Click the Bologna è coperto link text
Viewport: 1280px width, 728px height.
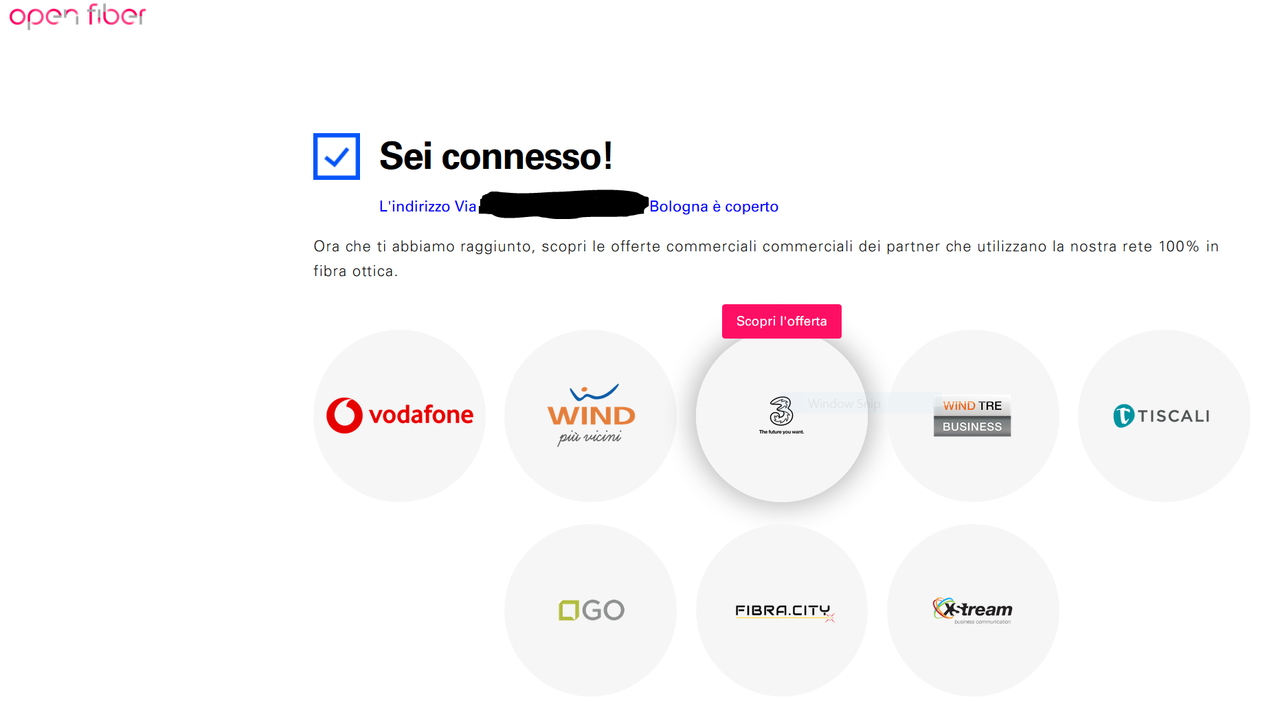pyautogui.click(x=714, y=206)
